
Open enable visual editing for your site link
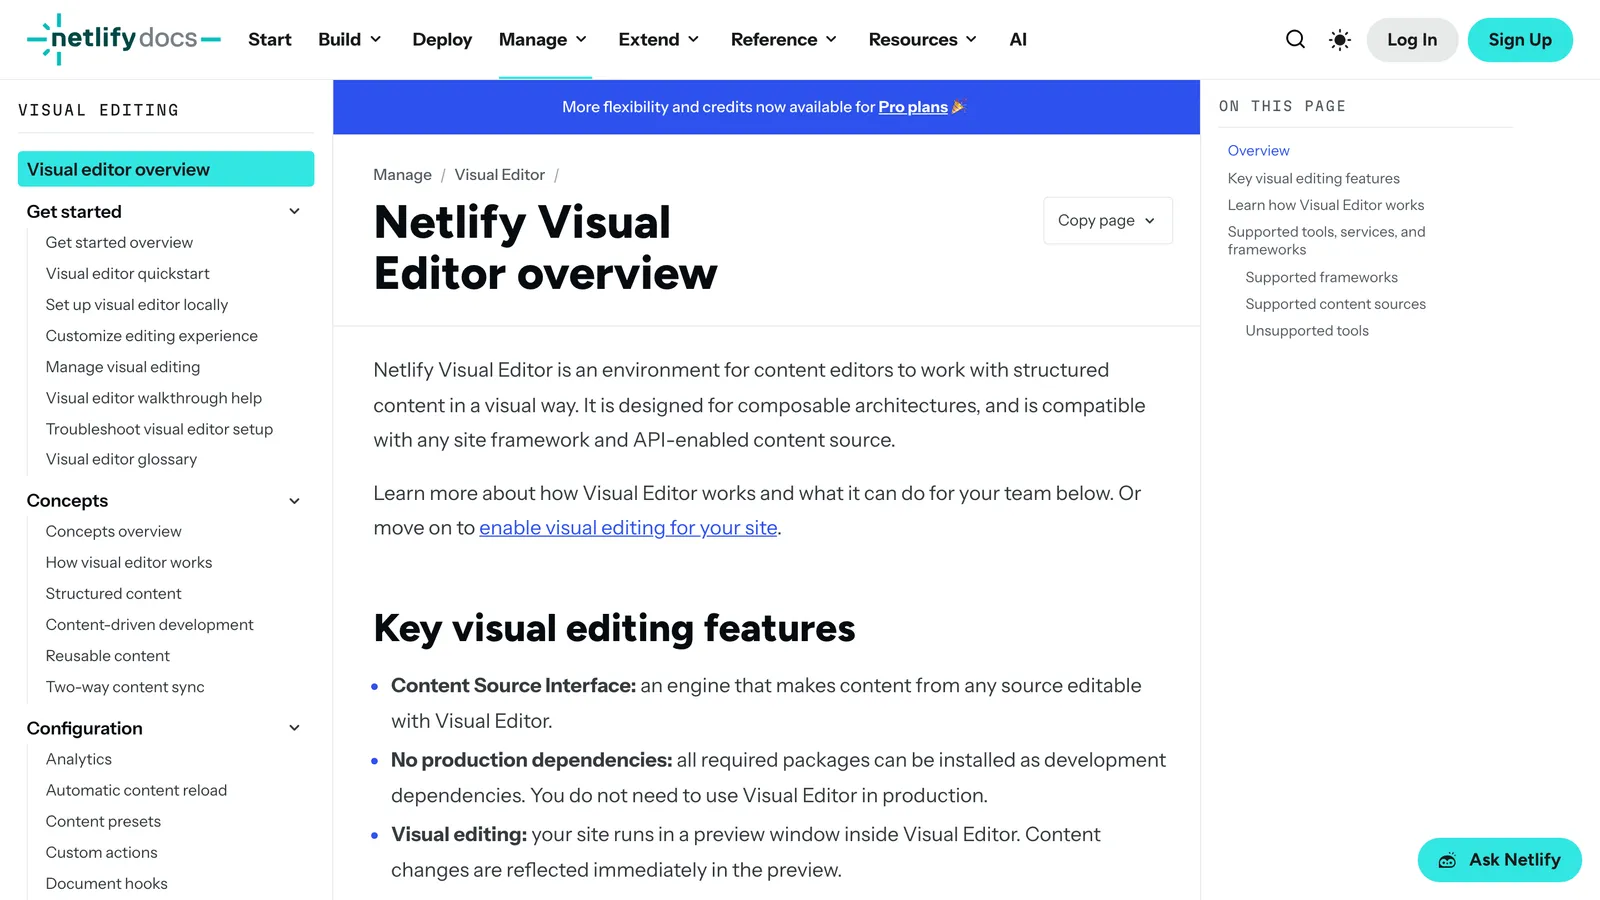click(x=628, y=528)
